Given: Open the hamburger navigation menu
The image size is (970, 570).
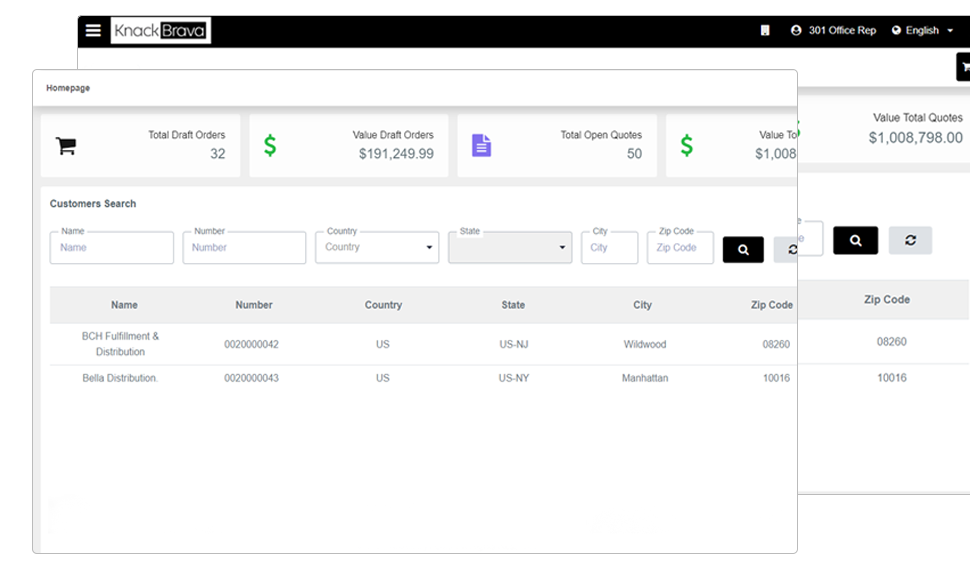Looking at the screenshot, I should point(93,30).
